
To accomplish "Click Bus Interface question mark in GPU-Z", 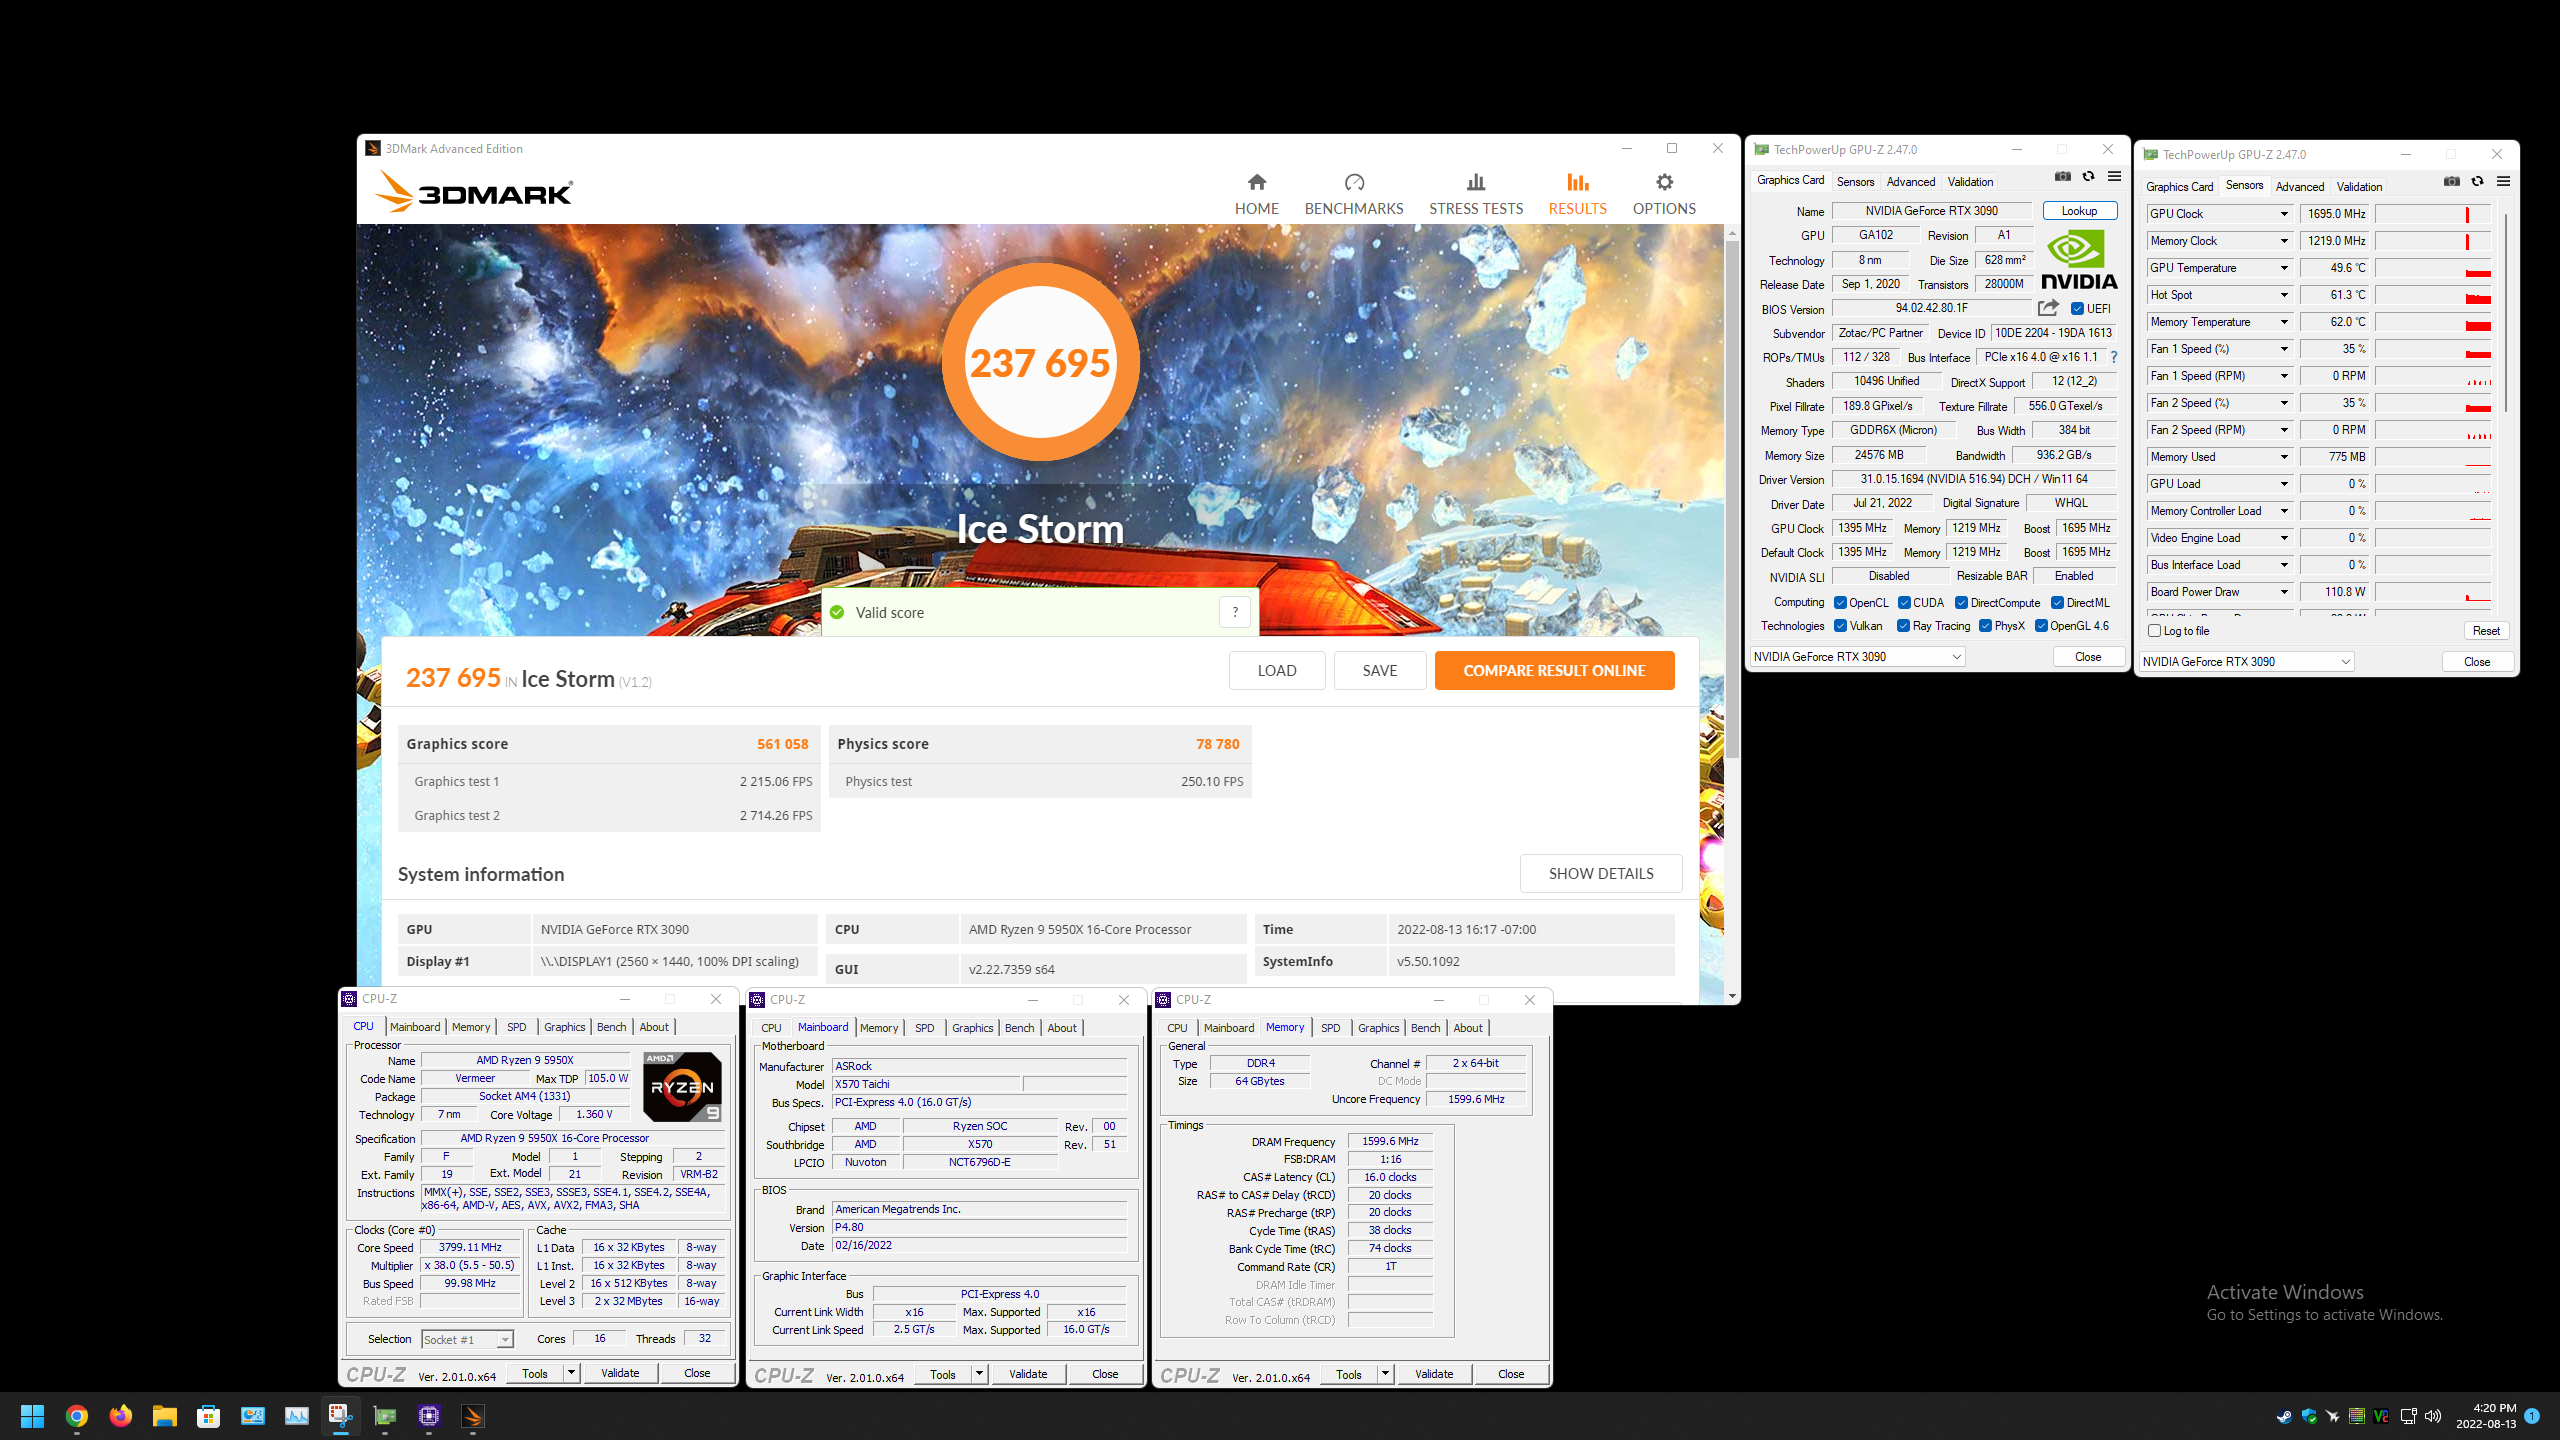I will pyautogui.click(x=2114, y=357).
